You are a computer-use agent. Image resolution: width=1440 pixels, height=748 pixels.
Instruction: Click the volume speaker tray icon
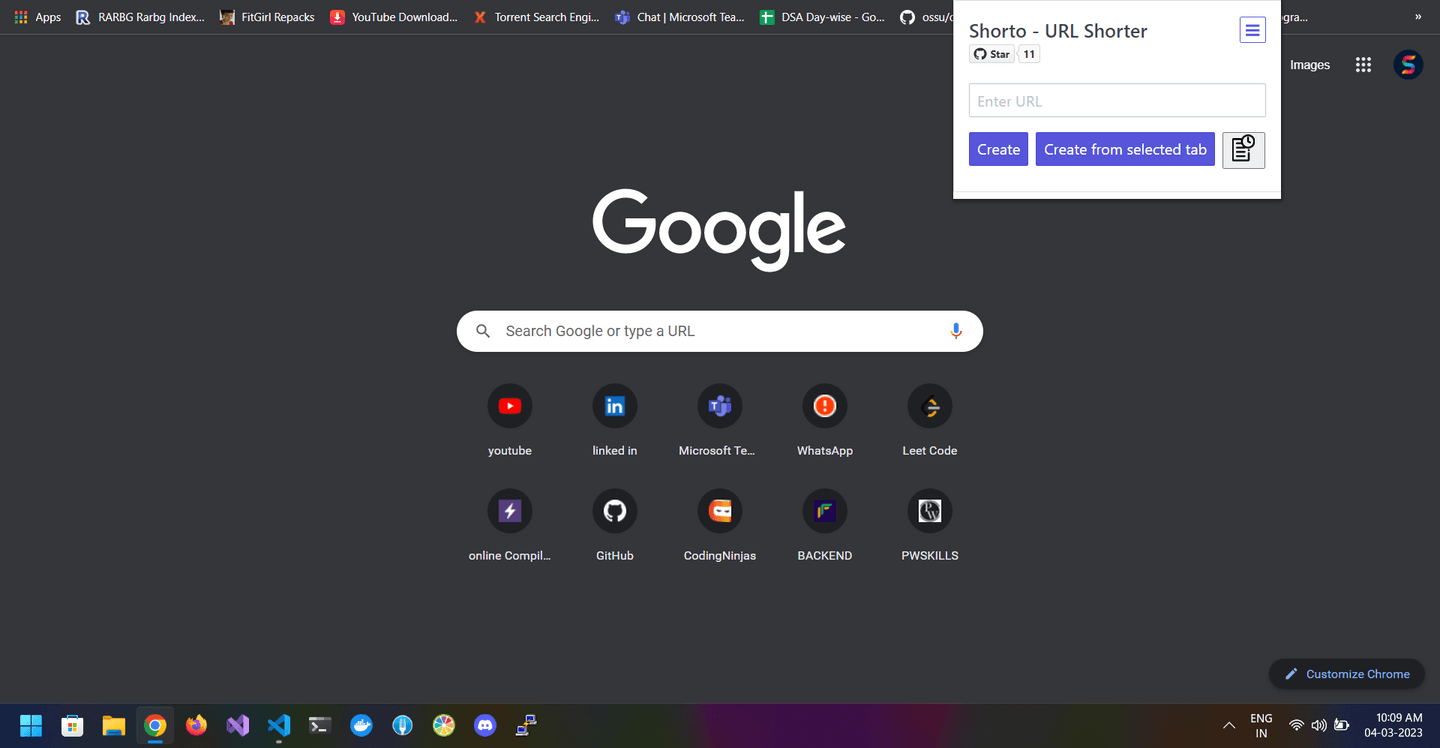coord(1319,725)
